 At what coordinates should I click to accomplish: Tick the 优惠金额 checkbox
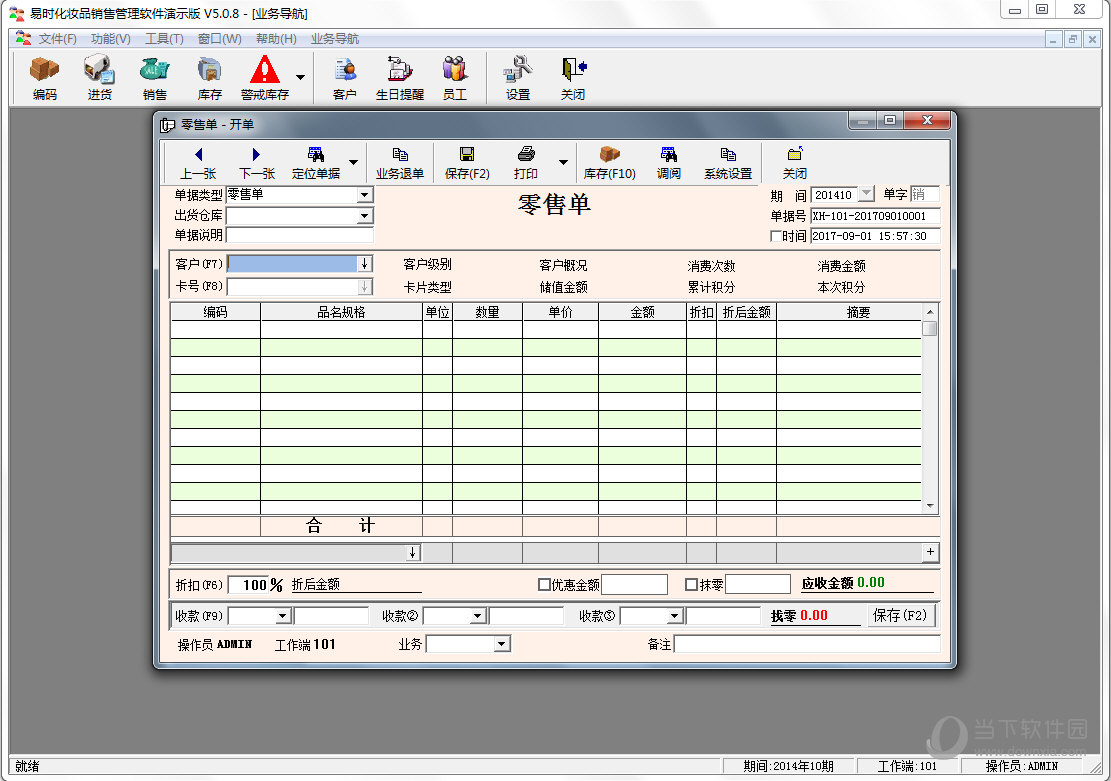[544, 585]
